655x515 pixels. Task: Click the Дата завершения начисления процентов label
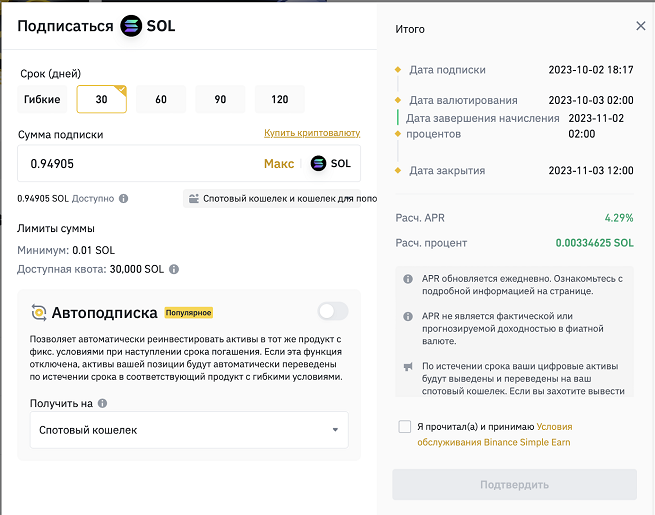[x=482, y=126]
